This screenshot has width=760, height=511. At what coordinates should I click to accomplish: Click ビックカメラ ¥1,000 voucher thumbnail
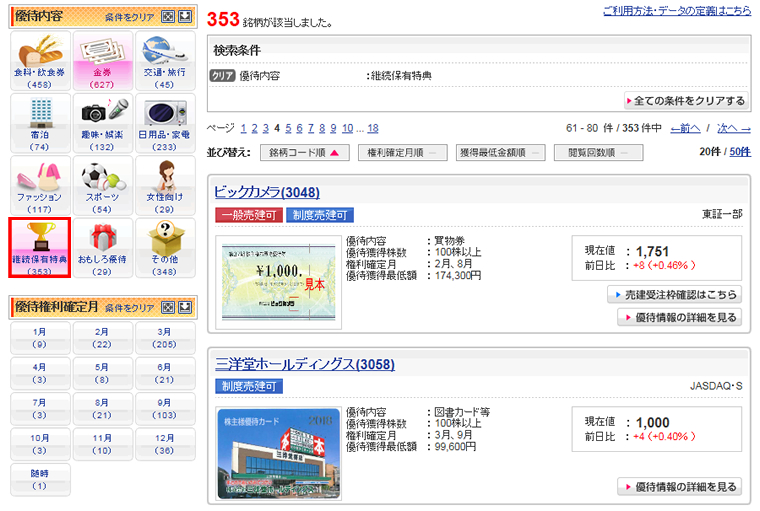[x=279, y=283]
